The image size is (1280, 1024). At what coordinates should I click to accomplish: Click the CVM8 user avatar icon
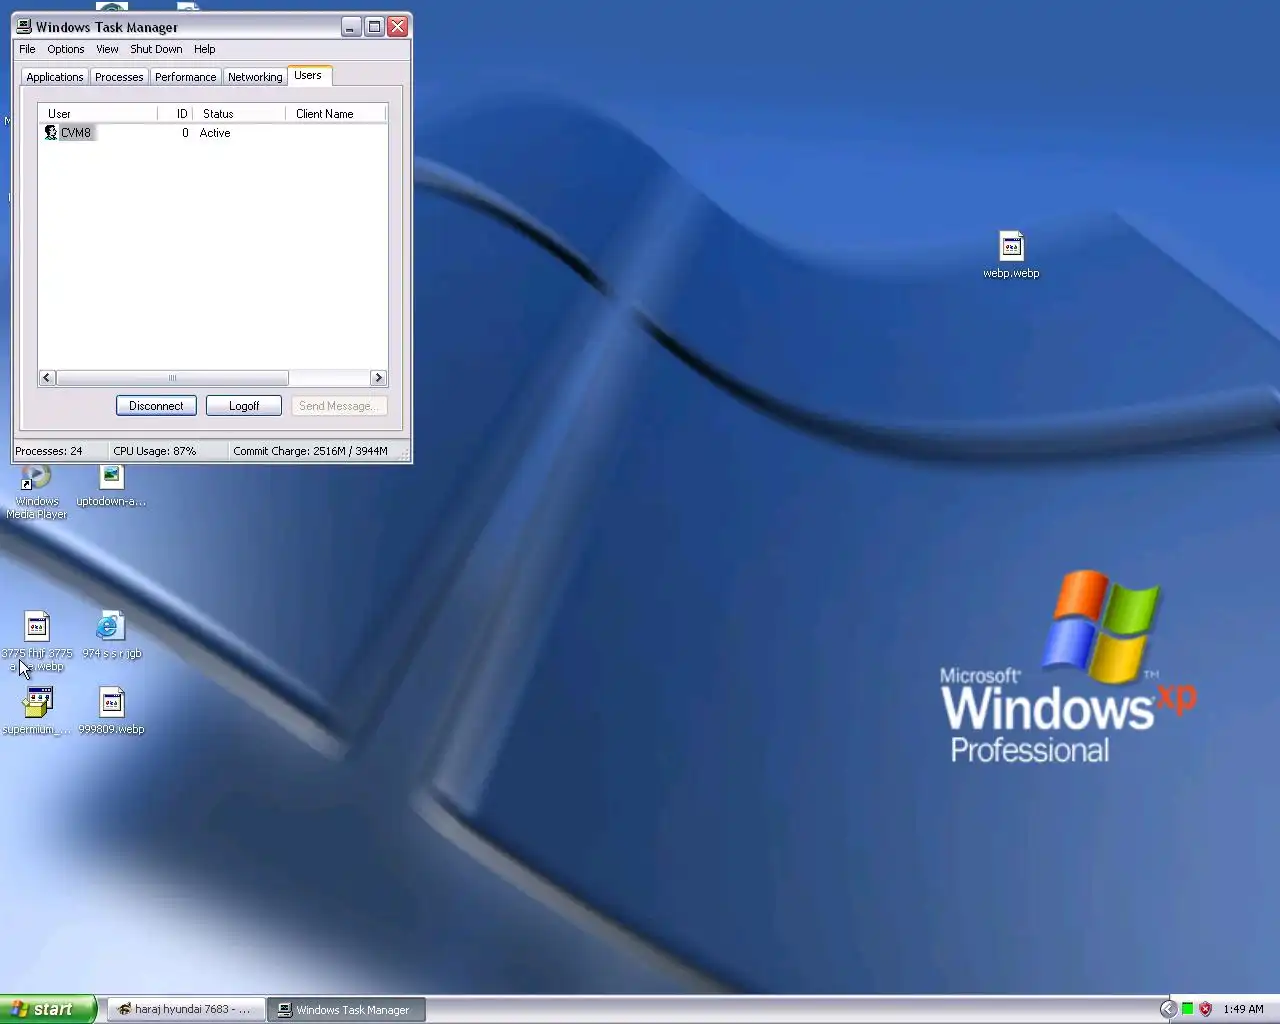click(x=51, y=132)
